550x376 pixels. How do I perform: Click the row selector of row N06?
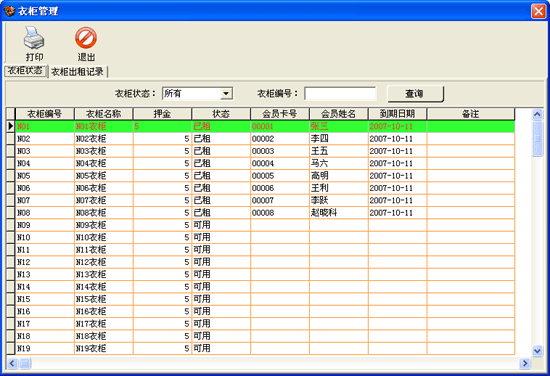tap(11, 188)
